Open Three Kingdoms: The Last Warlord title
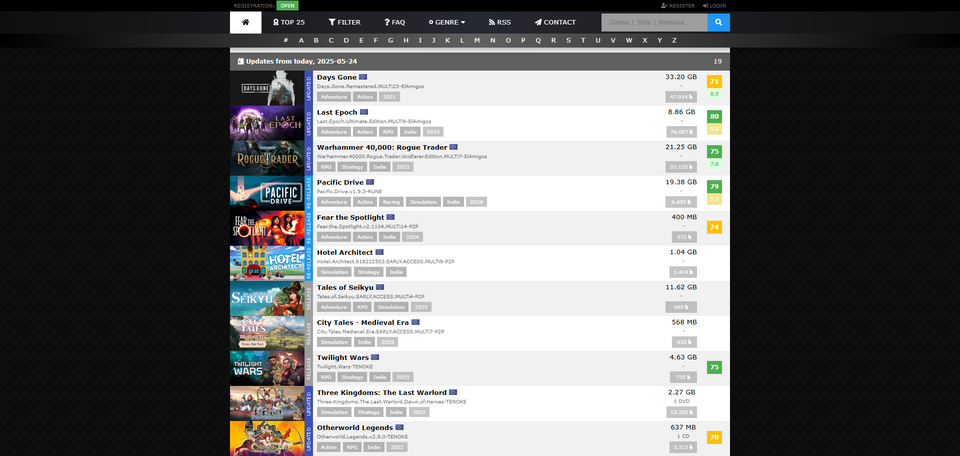Screen dimensions: 960x456 coord(382,392)
